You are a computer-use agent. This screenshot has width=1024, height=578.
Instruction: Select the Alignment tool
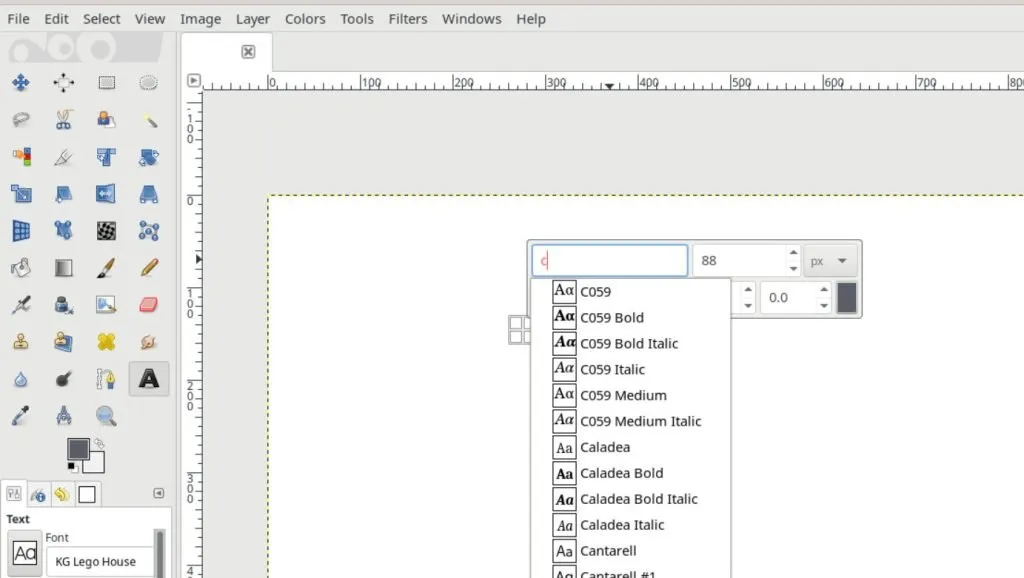pos(63,82)
